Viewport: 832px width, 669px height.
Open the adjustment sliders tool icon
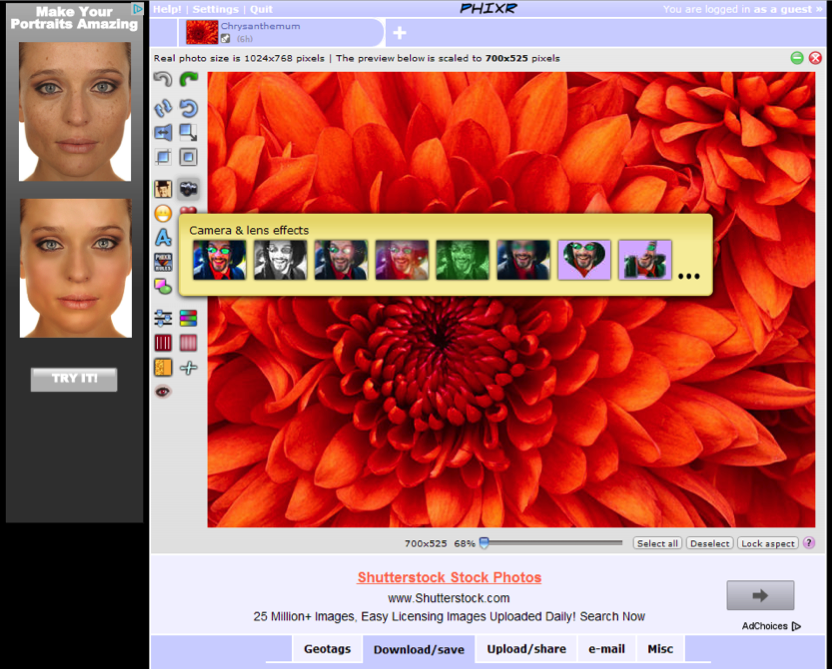[x=163, y=318]
